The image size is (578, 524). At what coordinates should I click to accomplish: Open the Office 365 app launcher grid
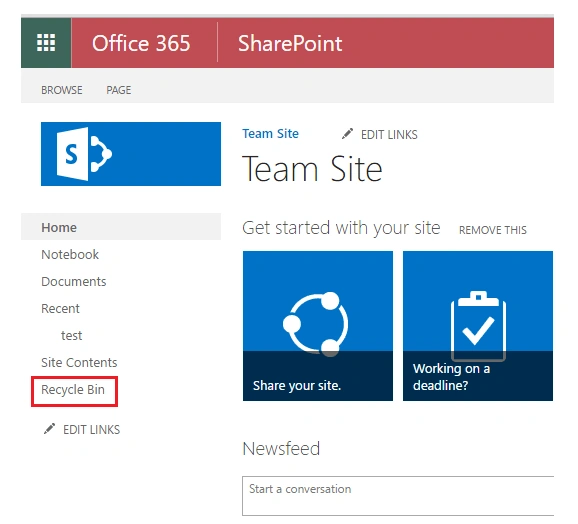click(x=46, y=43)
